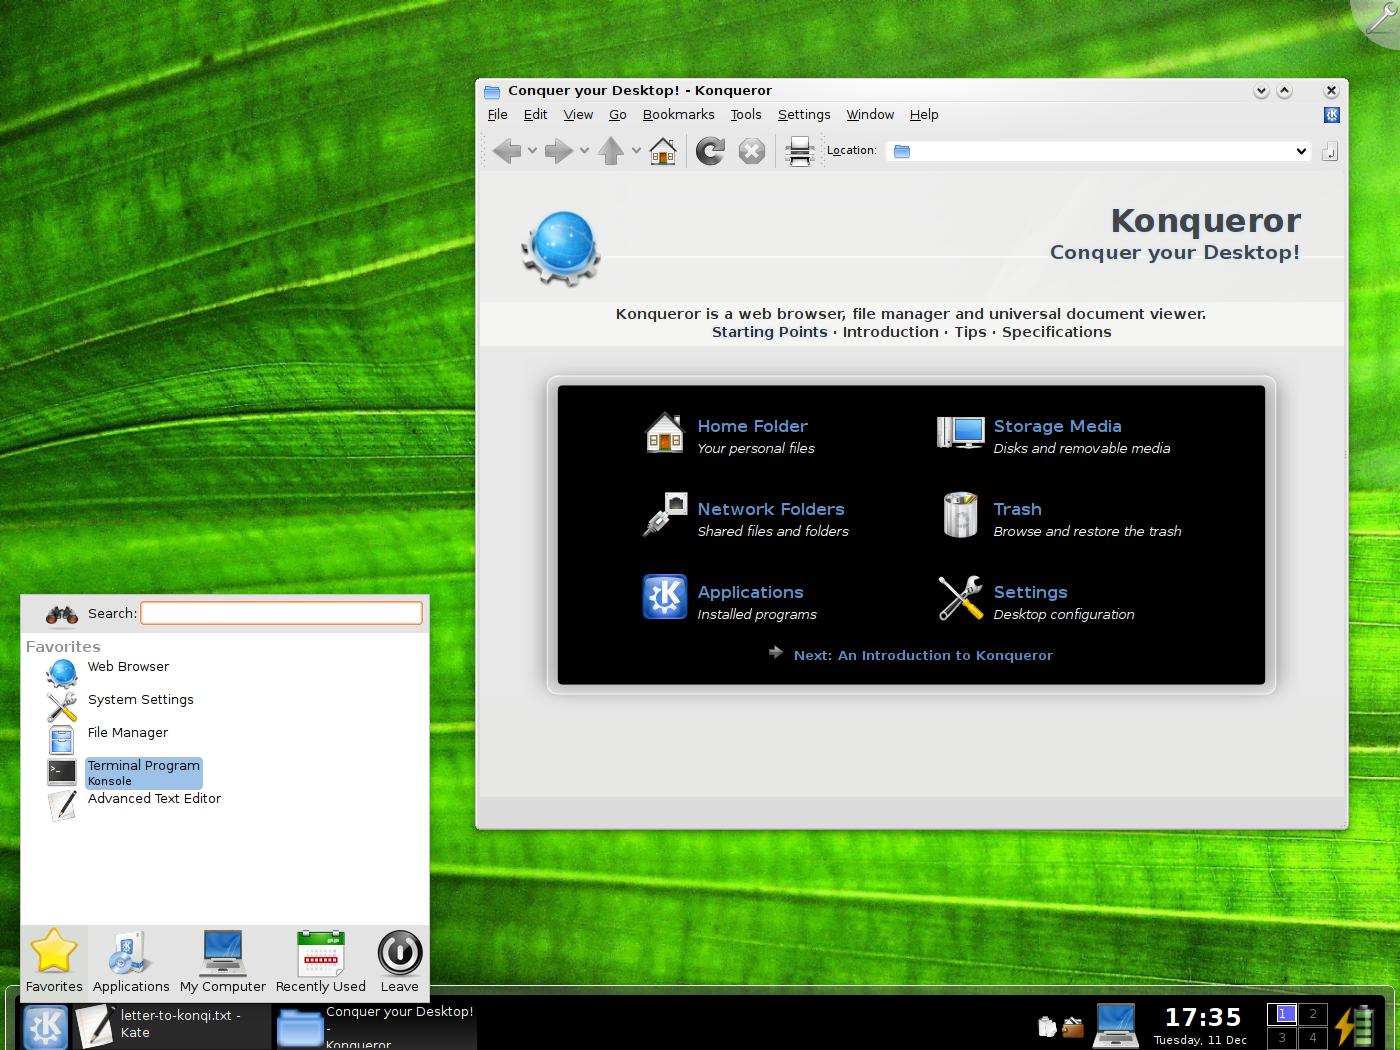Viewport: 1400px width, 1050px height.
Task: Follow the Specifications link
Action: (x=1056, y=332)
